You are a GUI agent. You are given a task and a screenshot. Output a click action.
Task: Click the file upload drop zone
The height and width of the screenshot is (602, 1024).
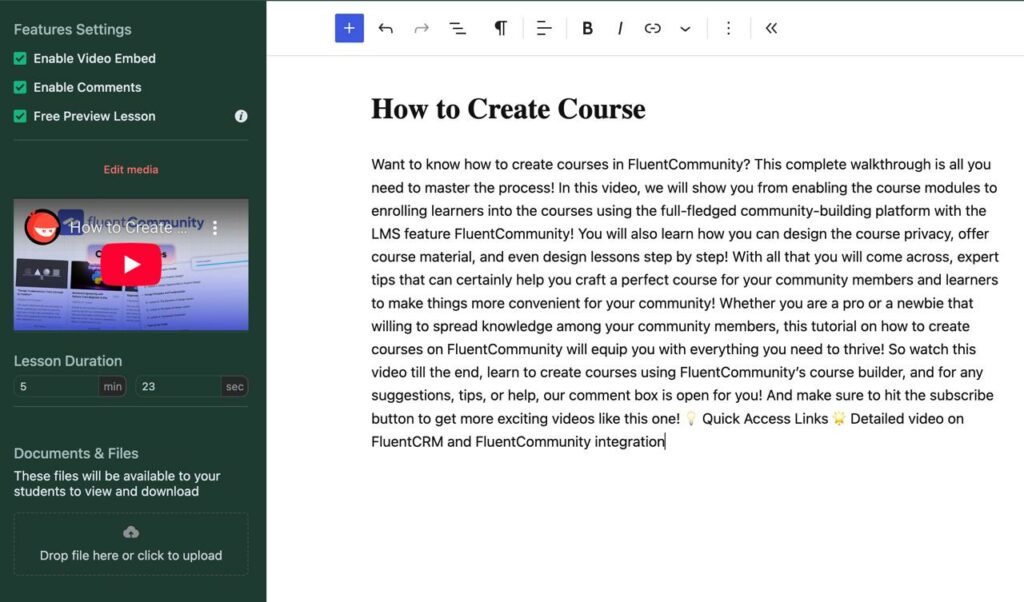131,544
